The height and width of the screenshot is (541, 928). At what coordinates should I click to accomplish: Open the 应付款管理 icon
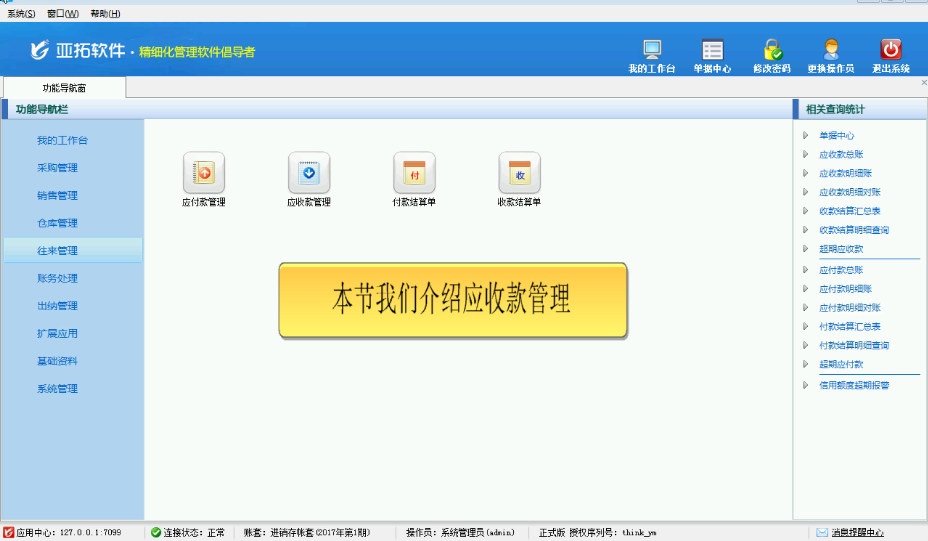coord(204,173)
